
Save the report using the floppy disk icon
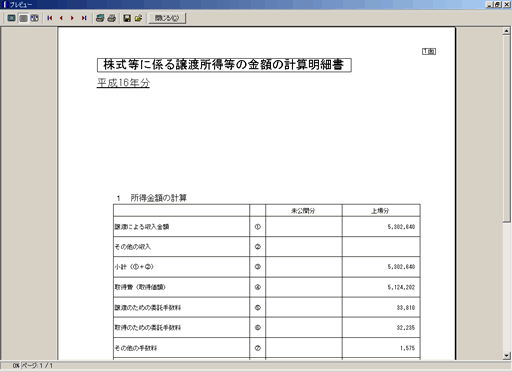(127, 18)
